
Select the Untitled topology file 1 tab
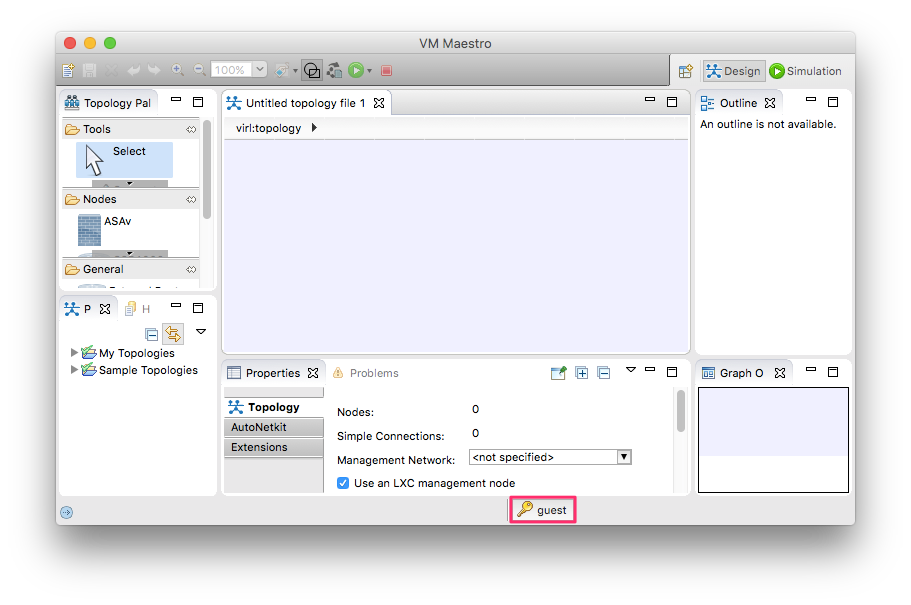pos(305,103)
